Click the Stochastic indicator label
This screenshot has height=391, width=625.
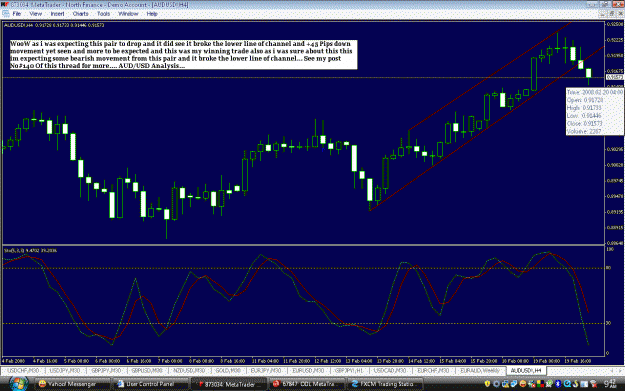click(x=30, y=250)
